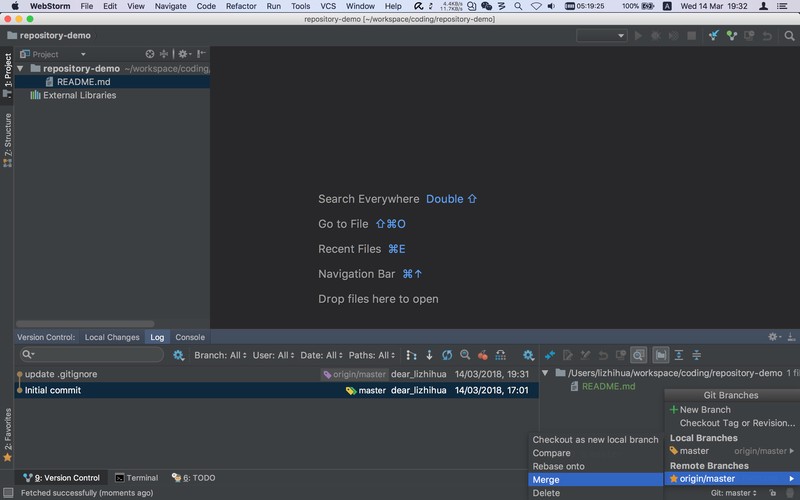Click Collapse All in changes pane

click(x=696, y=355)
